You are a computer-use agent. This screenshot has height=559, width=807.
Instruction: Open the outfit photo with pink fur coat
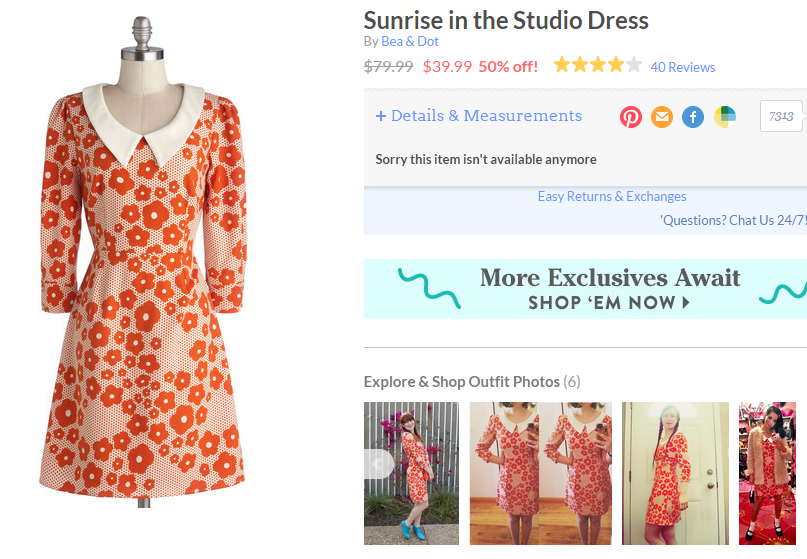[x=767, y=473]
